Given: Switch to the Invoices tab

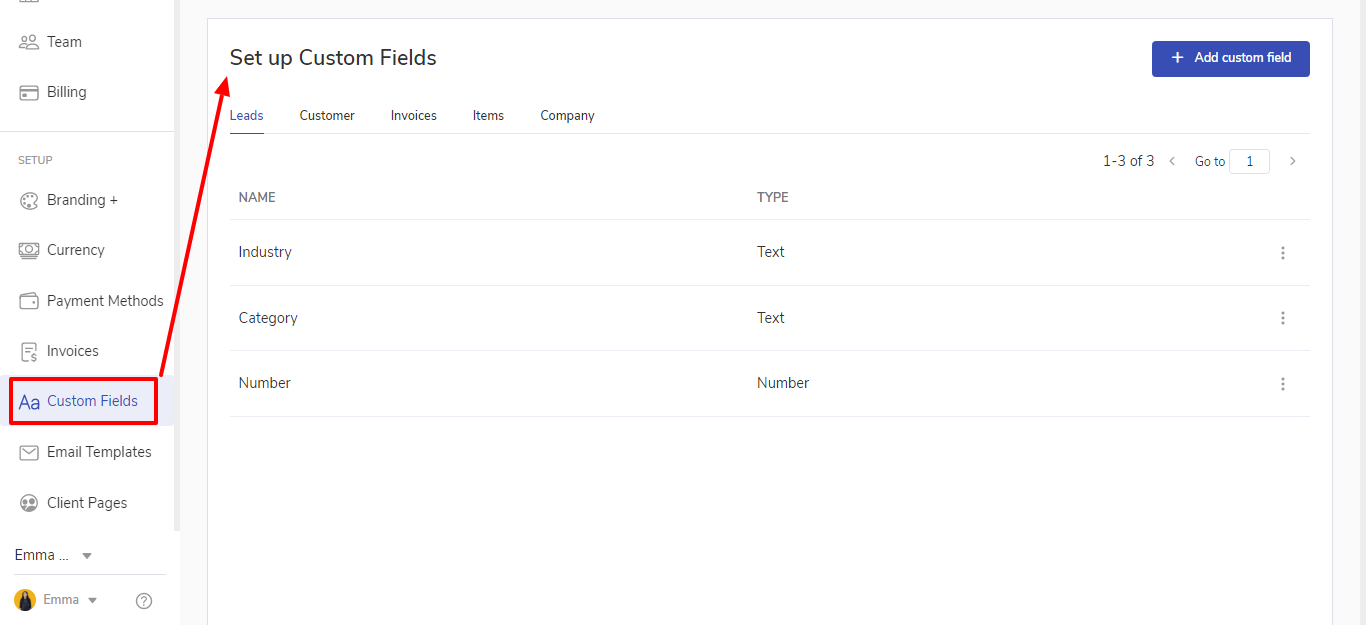Looking at the screenshot, I should coord(414,116).
